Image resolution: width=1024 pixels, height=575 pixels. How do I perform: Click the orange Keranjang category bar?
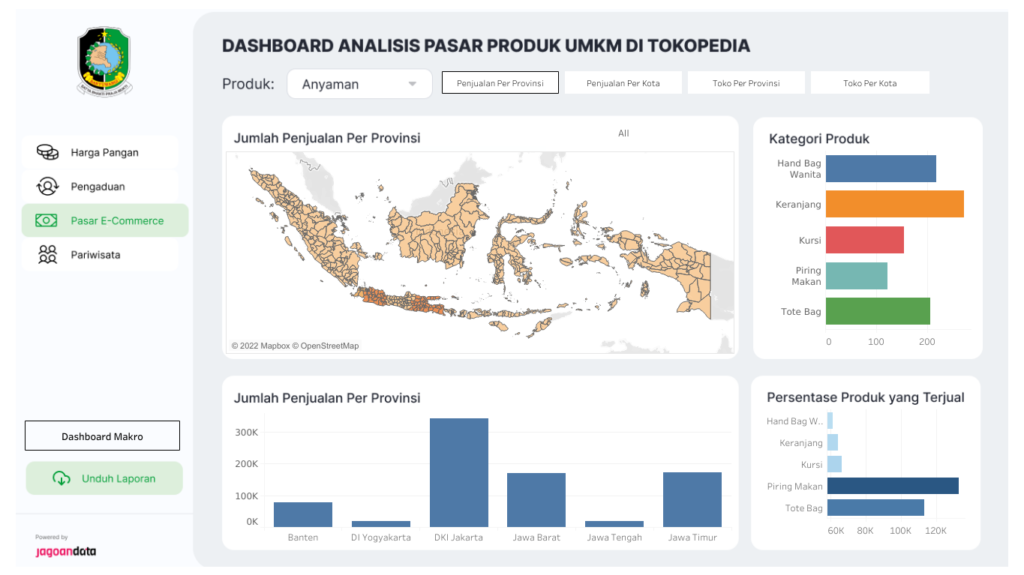pos(895,204)
